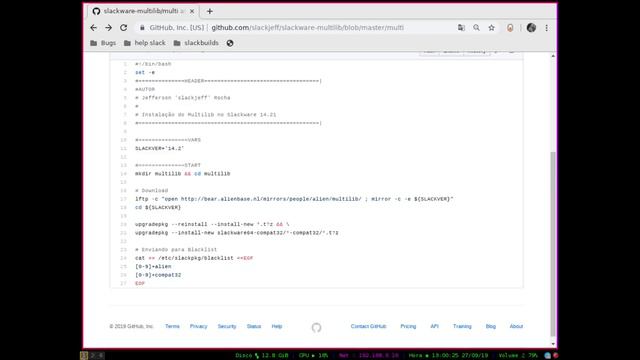Image resolution: width=640 pixels, height=360 pixels.
Task: Click the 'set -e' code line
Action: pos(145,73)
